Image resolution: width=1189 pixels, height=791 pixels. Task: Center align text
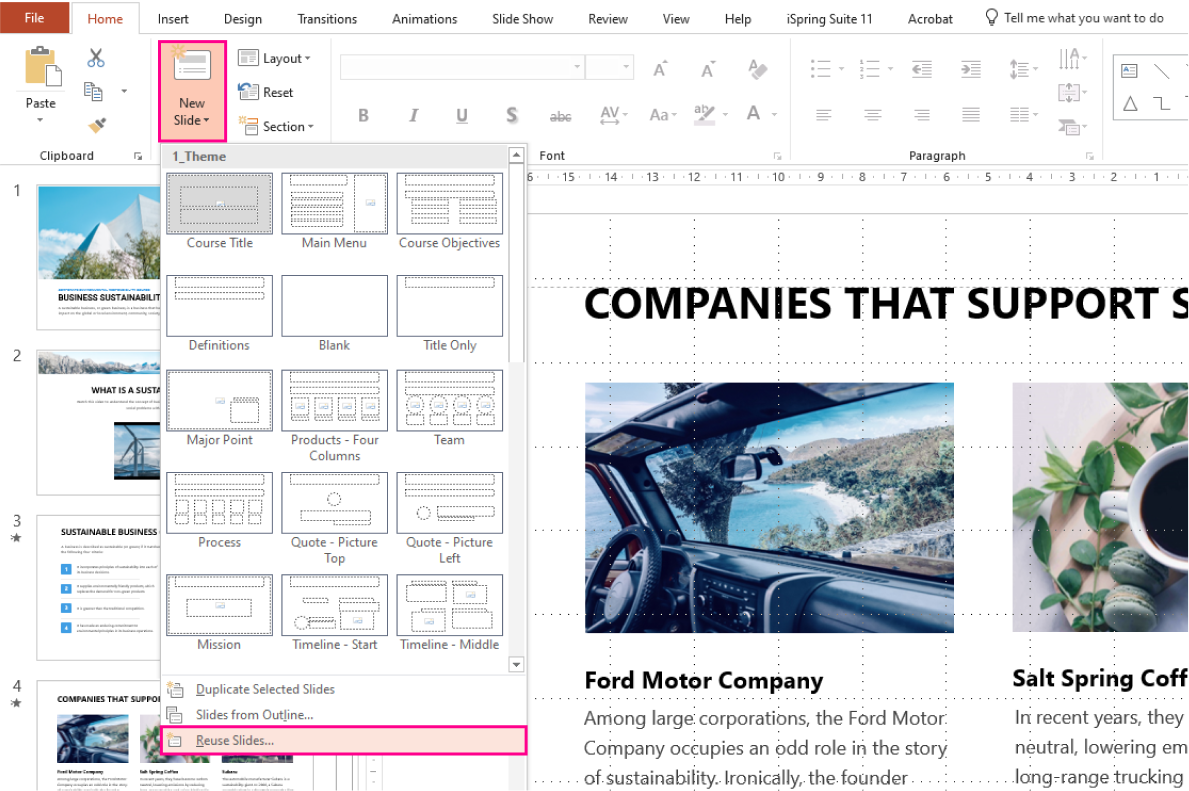[873, 115]
